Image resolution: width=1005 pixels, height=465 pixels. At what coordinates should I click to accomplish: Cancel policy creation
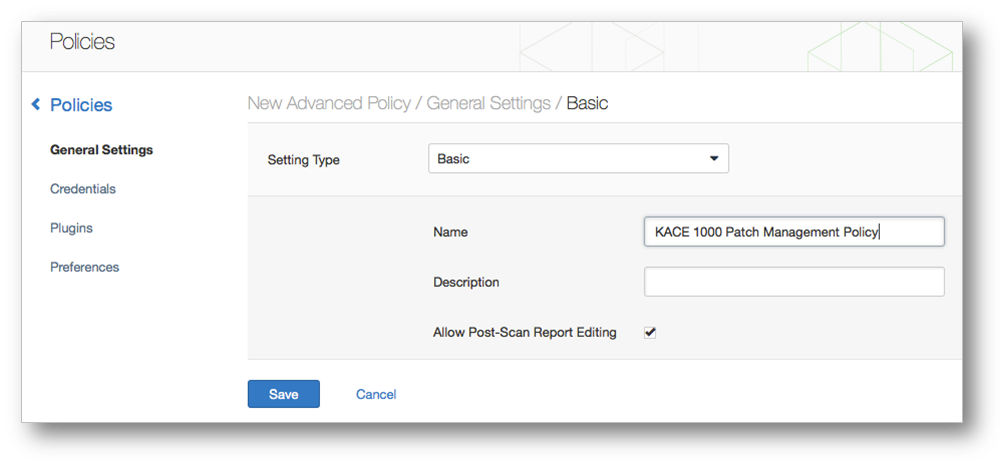pos(376,394)
